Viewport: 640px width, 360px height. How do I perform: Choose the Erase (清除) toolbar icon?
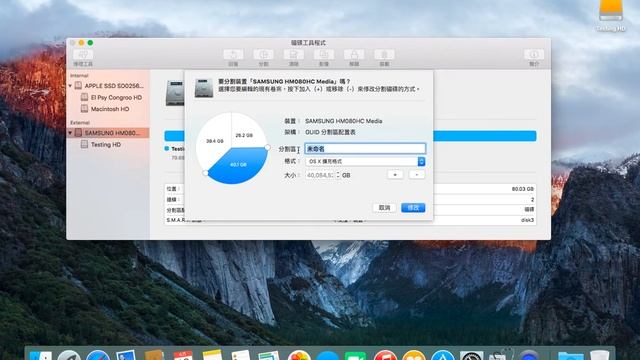click(x=293, y=55)
